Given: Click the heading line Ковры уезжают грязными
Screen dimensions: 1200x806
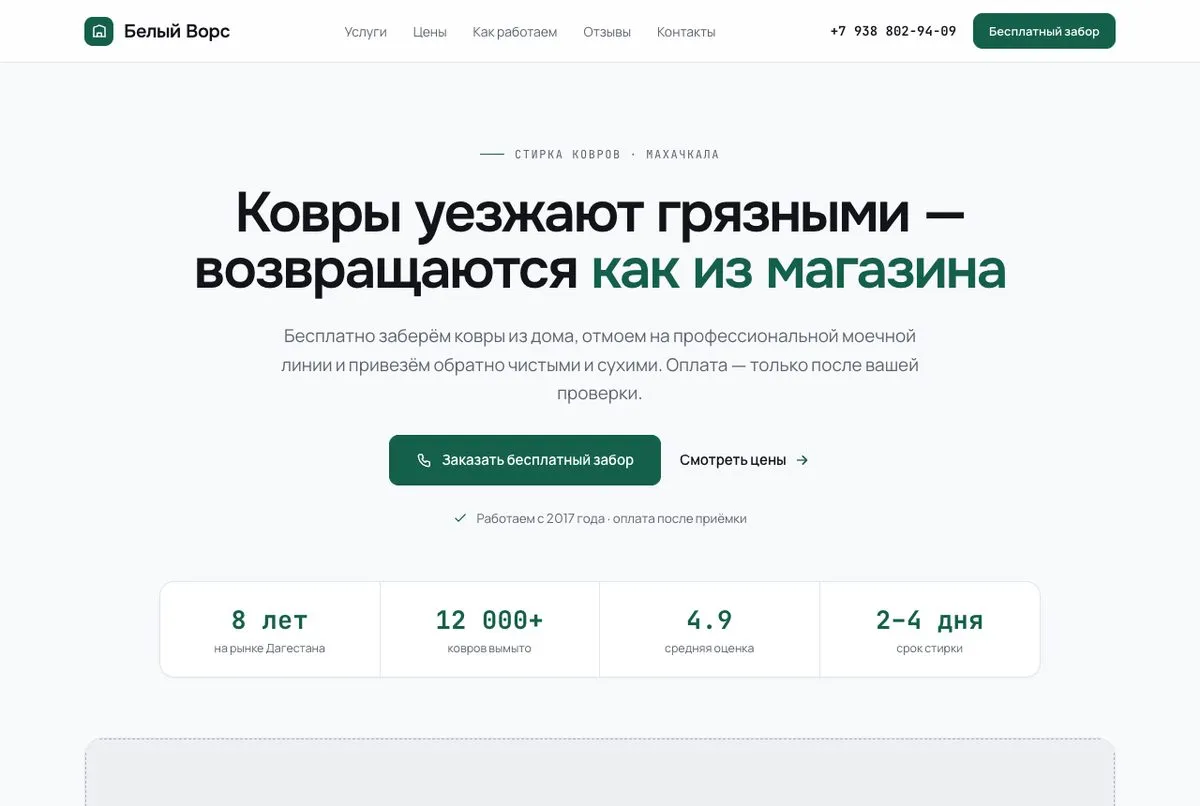Looking at the screenshot, I should tap(600, 212).
